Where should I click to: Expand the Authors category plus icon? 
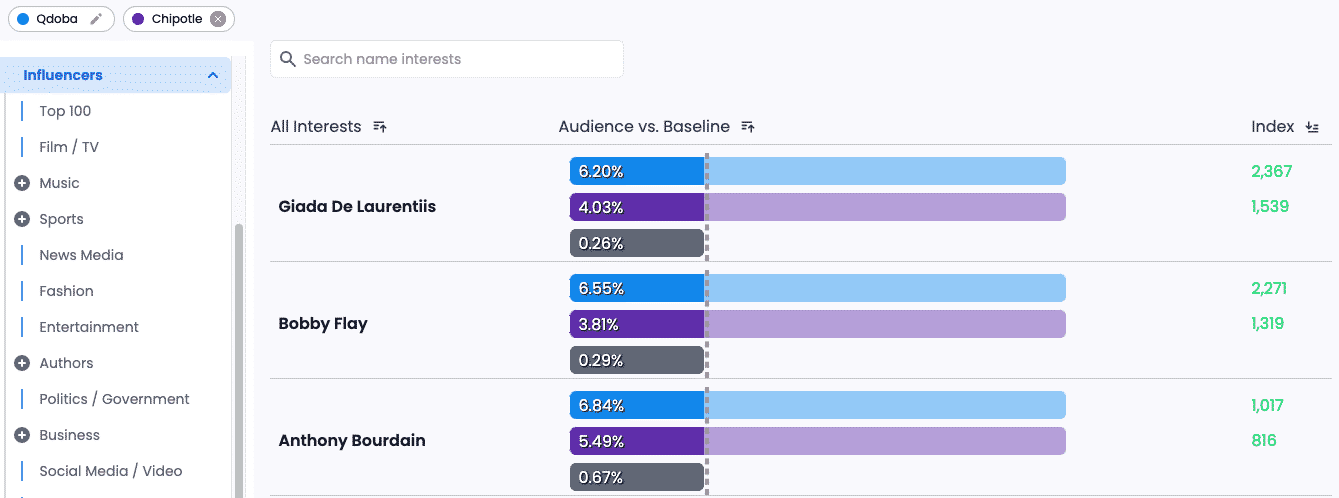22,363
